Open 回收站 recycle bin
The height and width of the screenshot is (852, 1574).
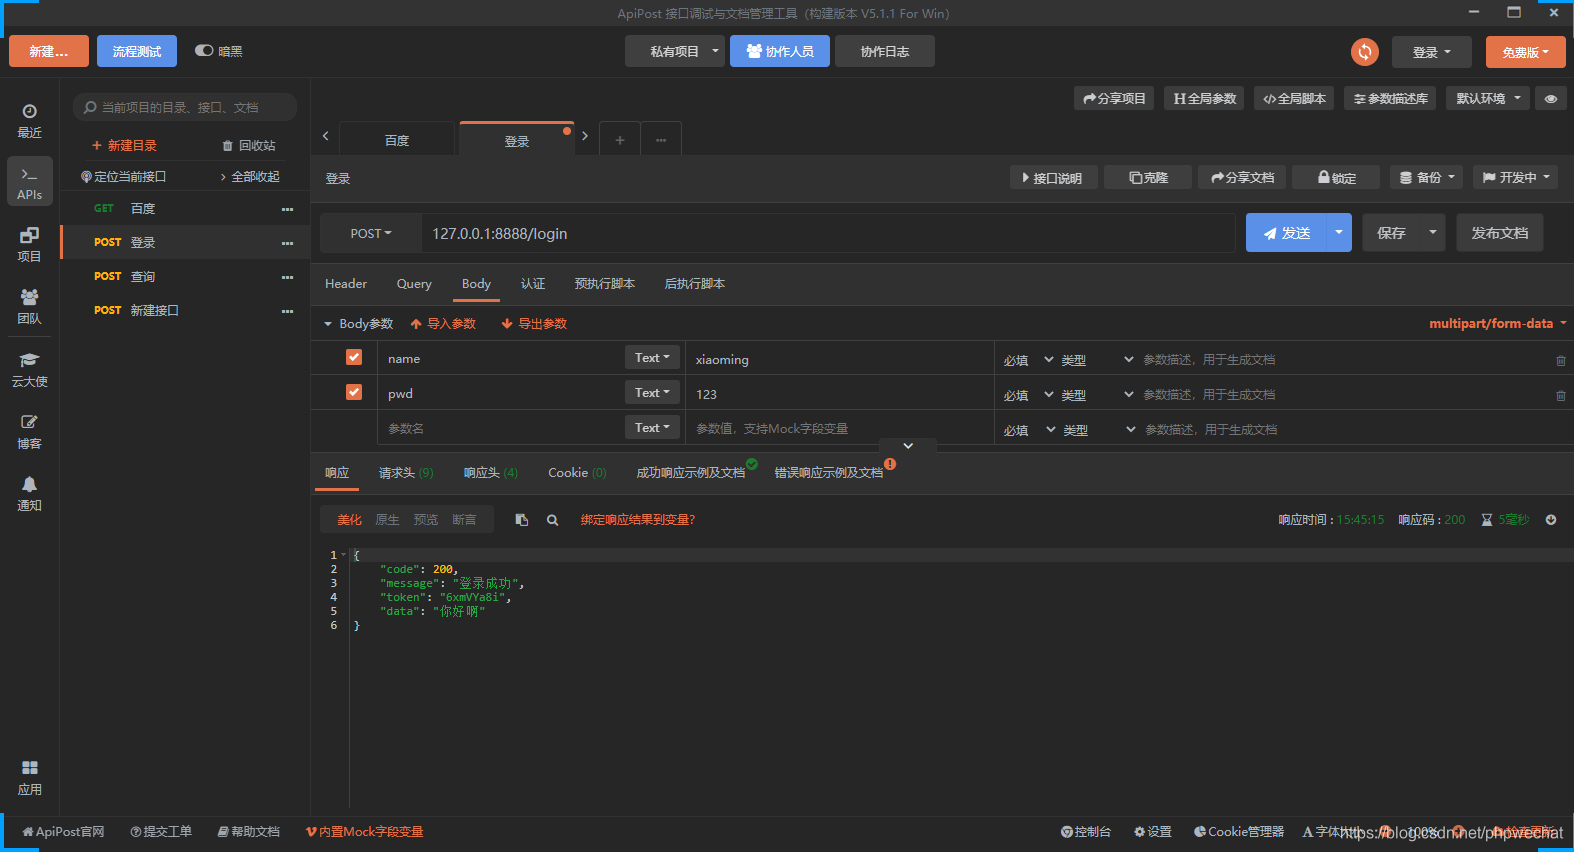(248, 146)
